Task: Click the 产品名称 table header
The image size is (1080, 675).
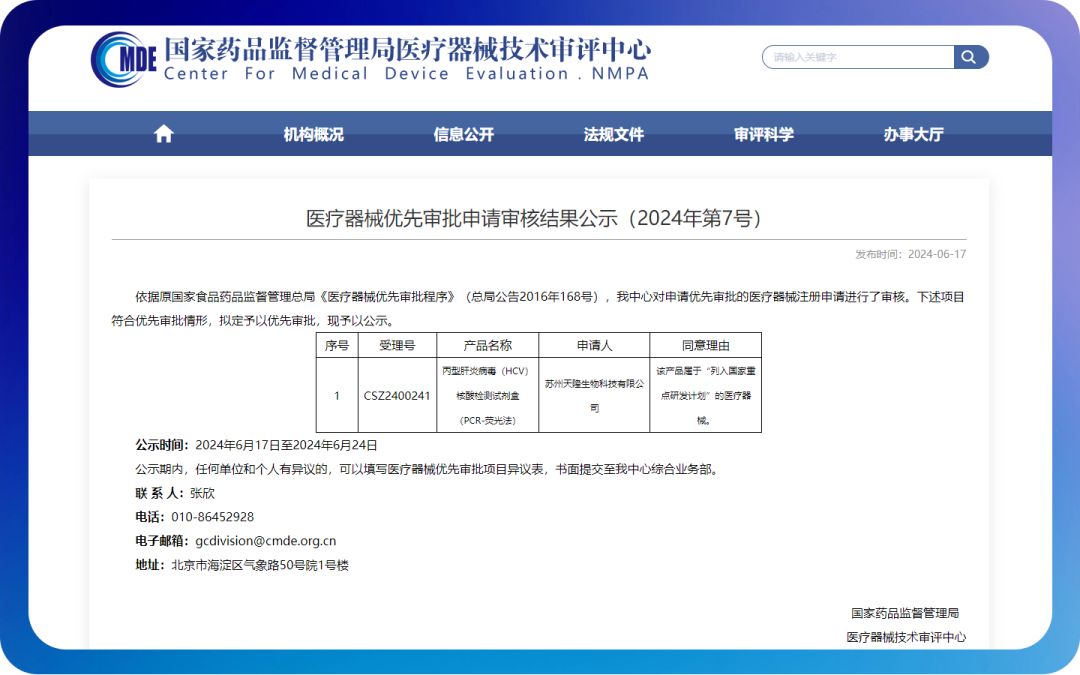Action: 488,345
